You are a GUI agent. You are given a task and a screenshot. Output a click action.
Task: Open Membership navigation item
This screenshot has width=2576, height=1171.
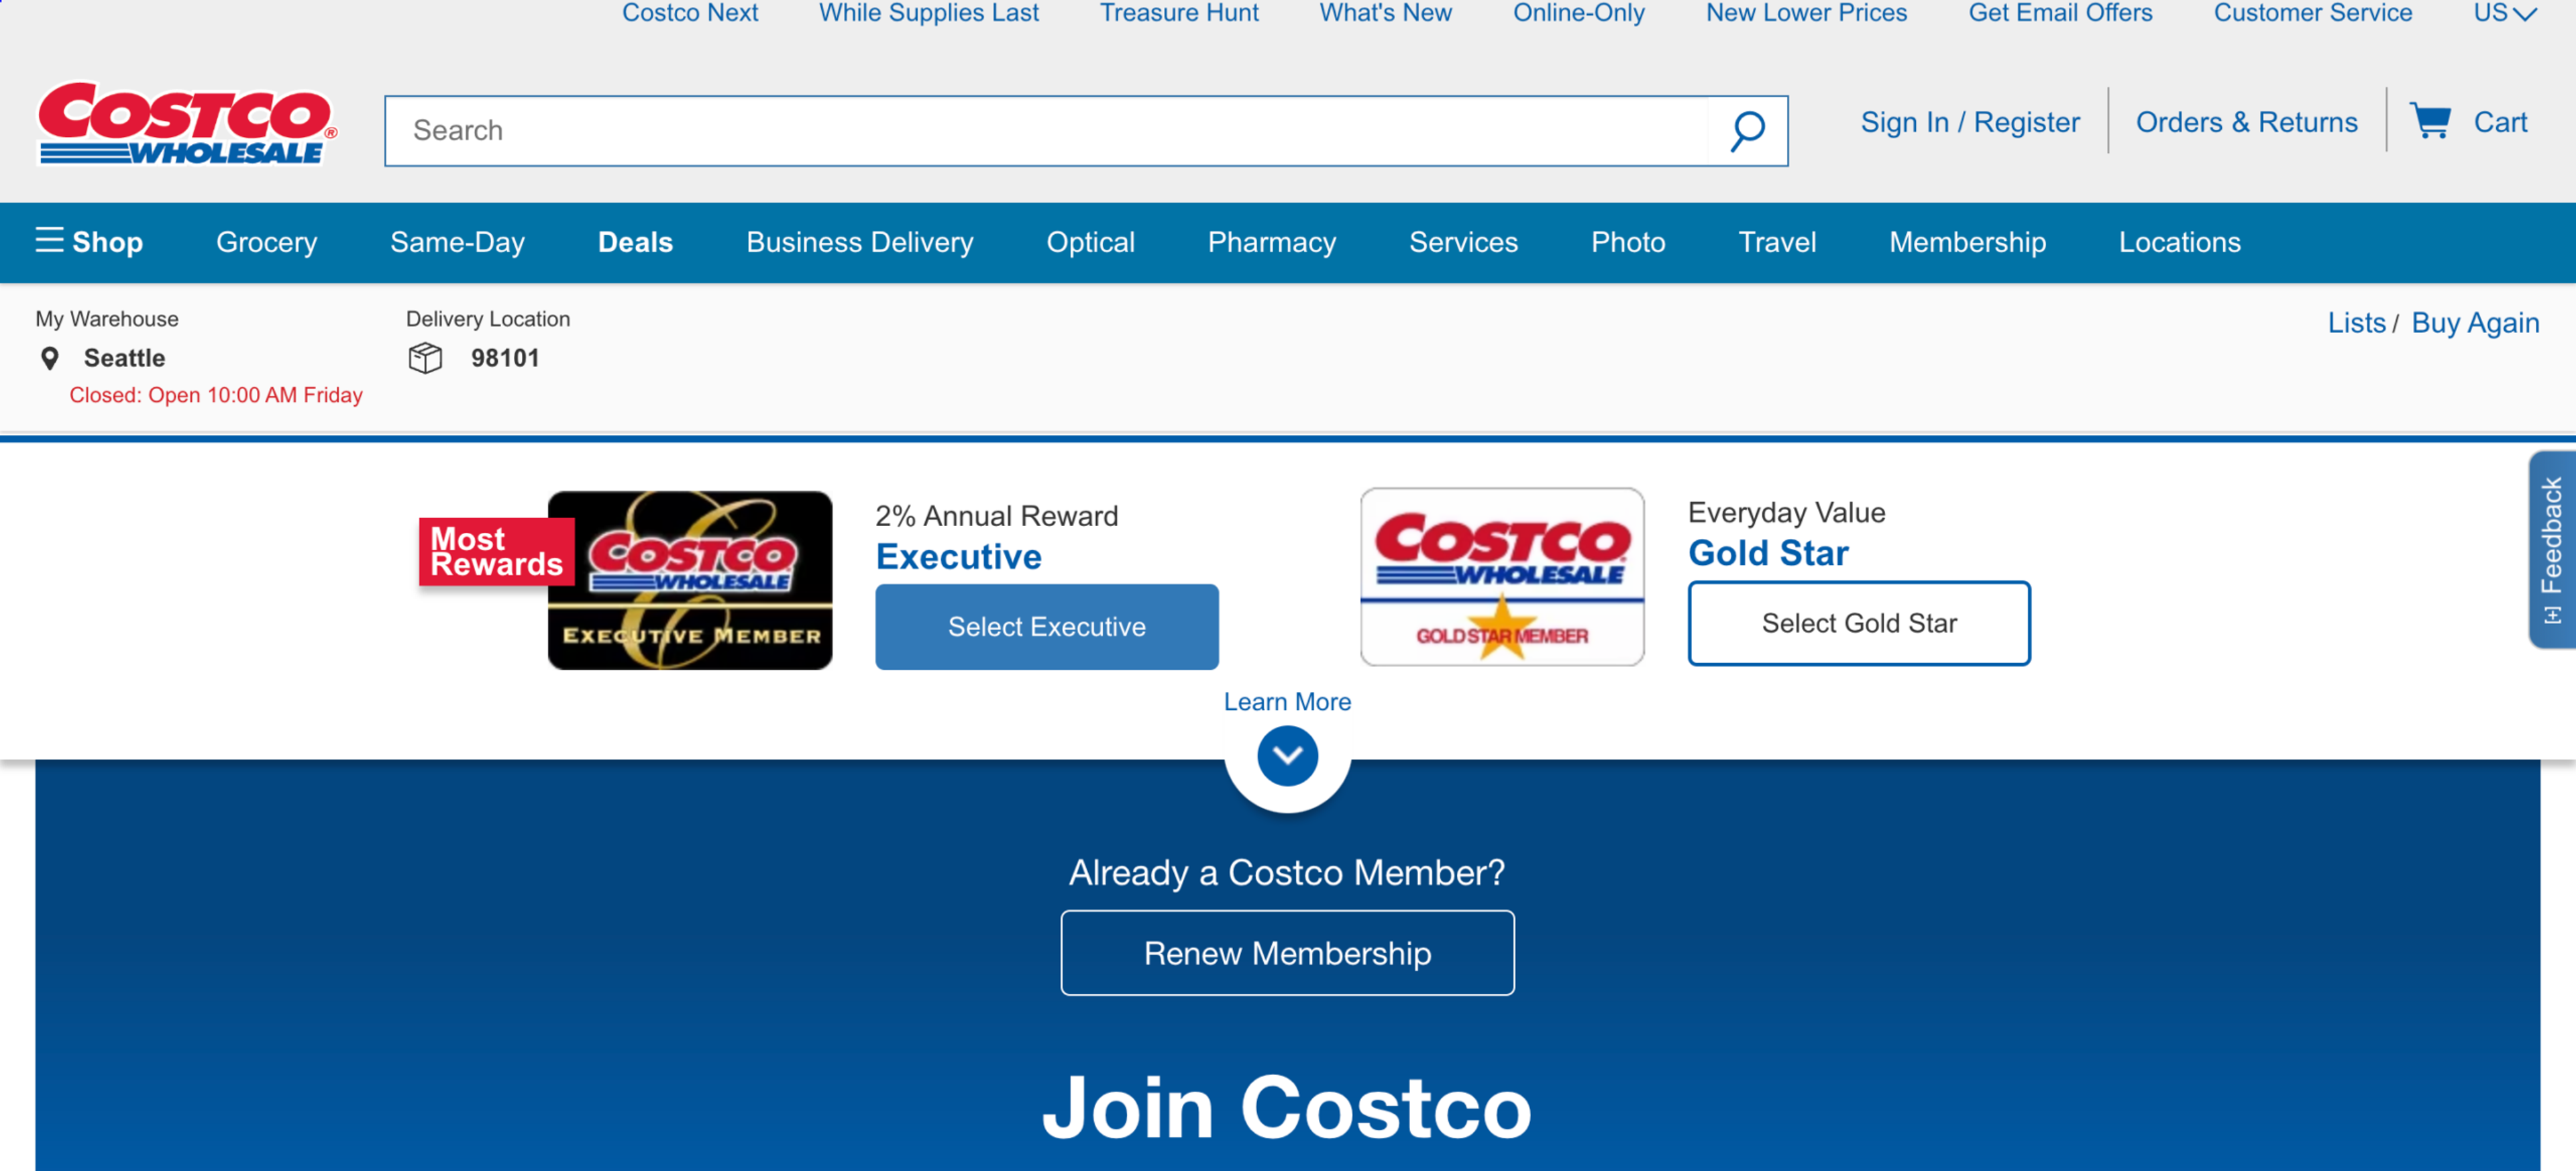(1967, 242)
